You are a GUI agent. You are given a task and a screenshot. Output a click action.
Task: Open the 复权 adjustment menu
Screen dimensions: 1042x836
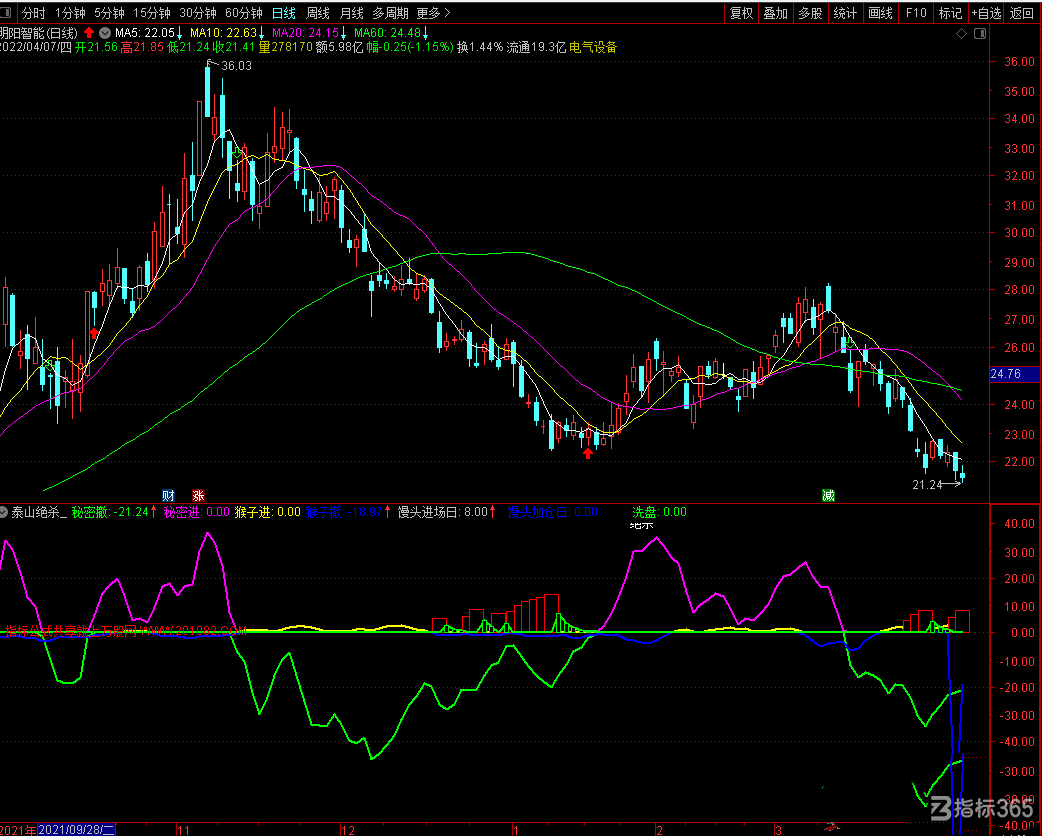[741, 13]
